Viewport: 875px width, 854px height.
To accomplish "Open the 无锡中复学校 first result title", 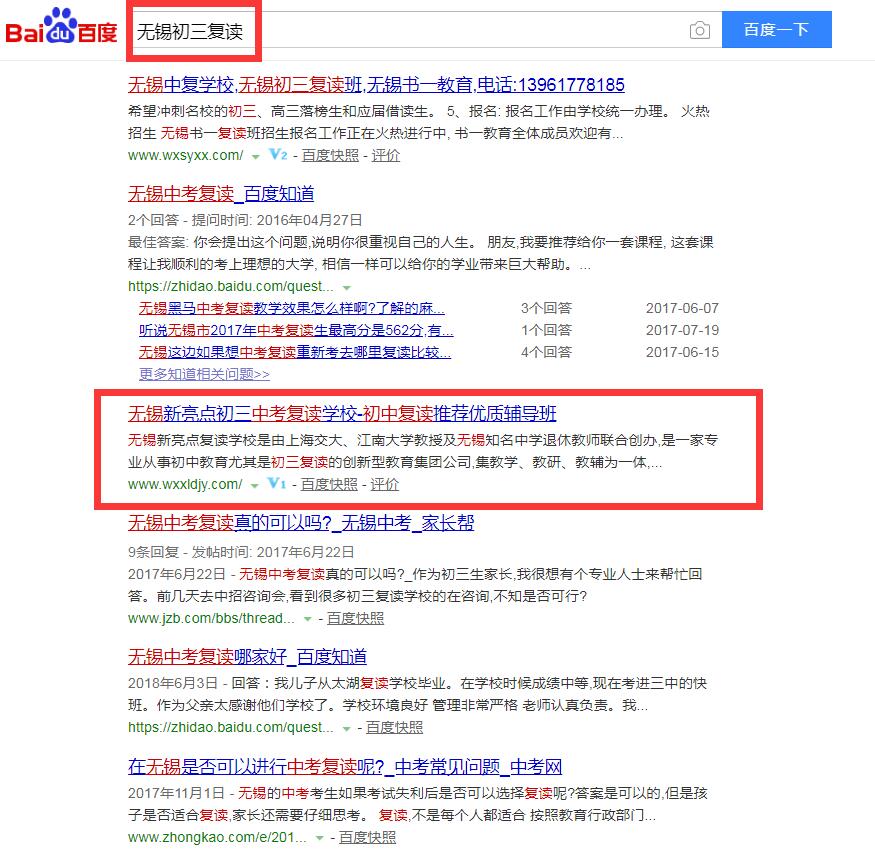I will coord(376,85).
